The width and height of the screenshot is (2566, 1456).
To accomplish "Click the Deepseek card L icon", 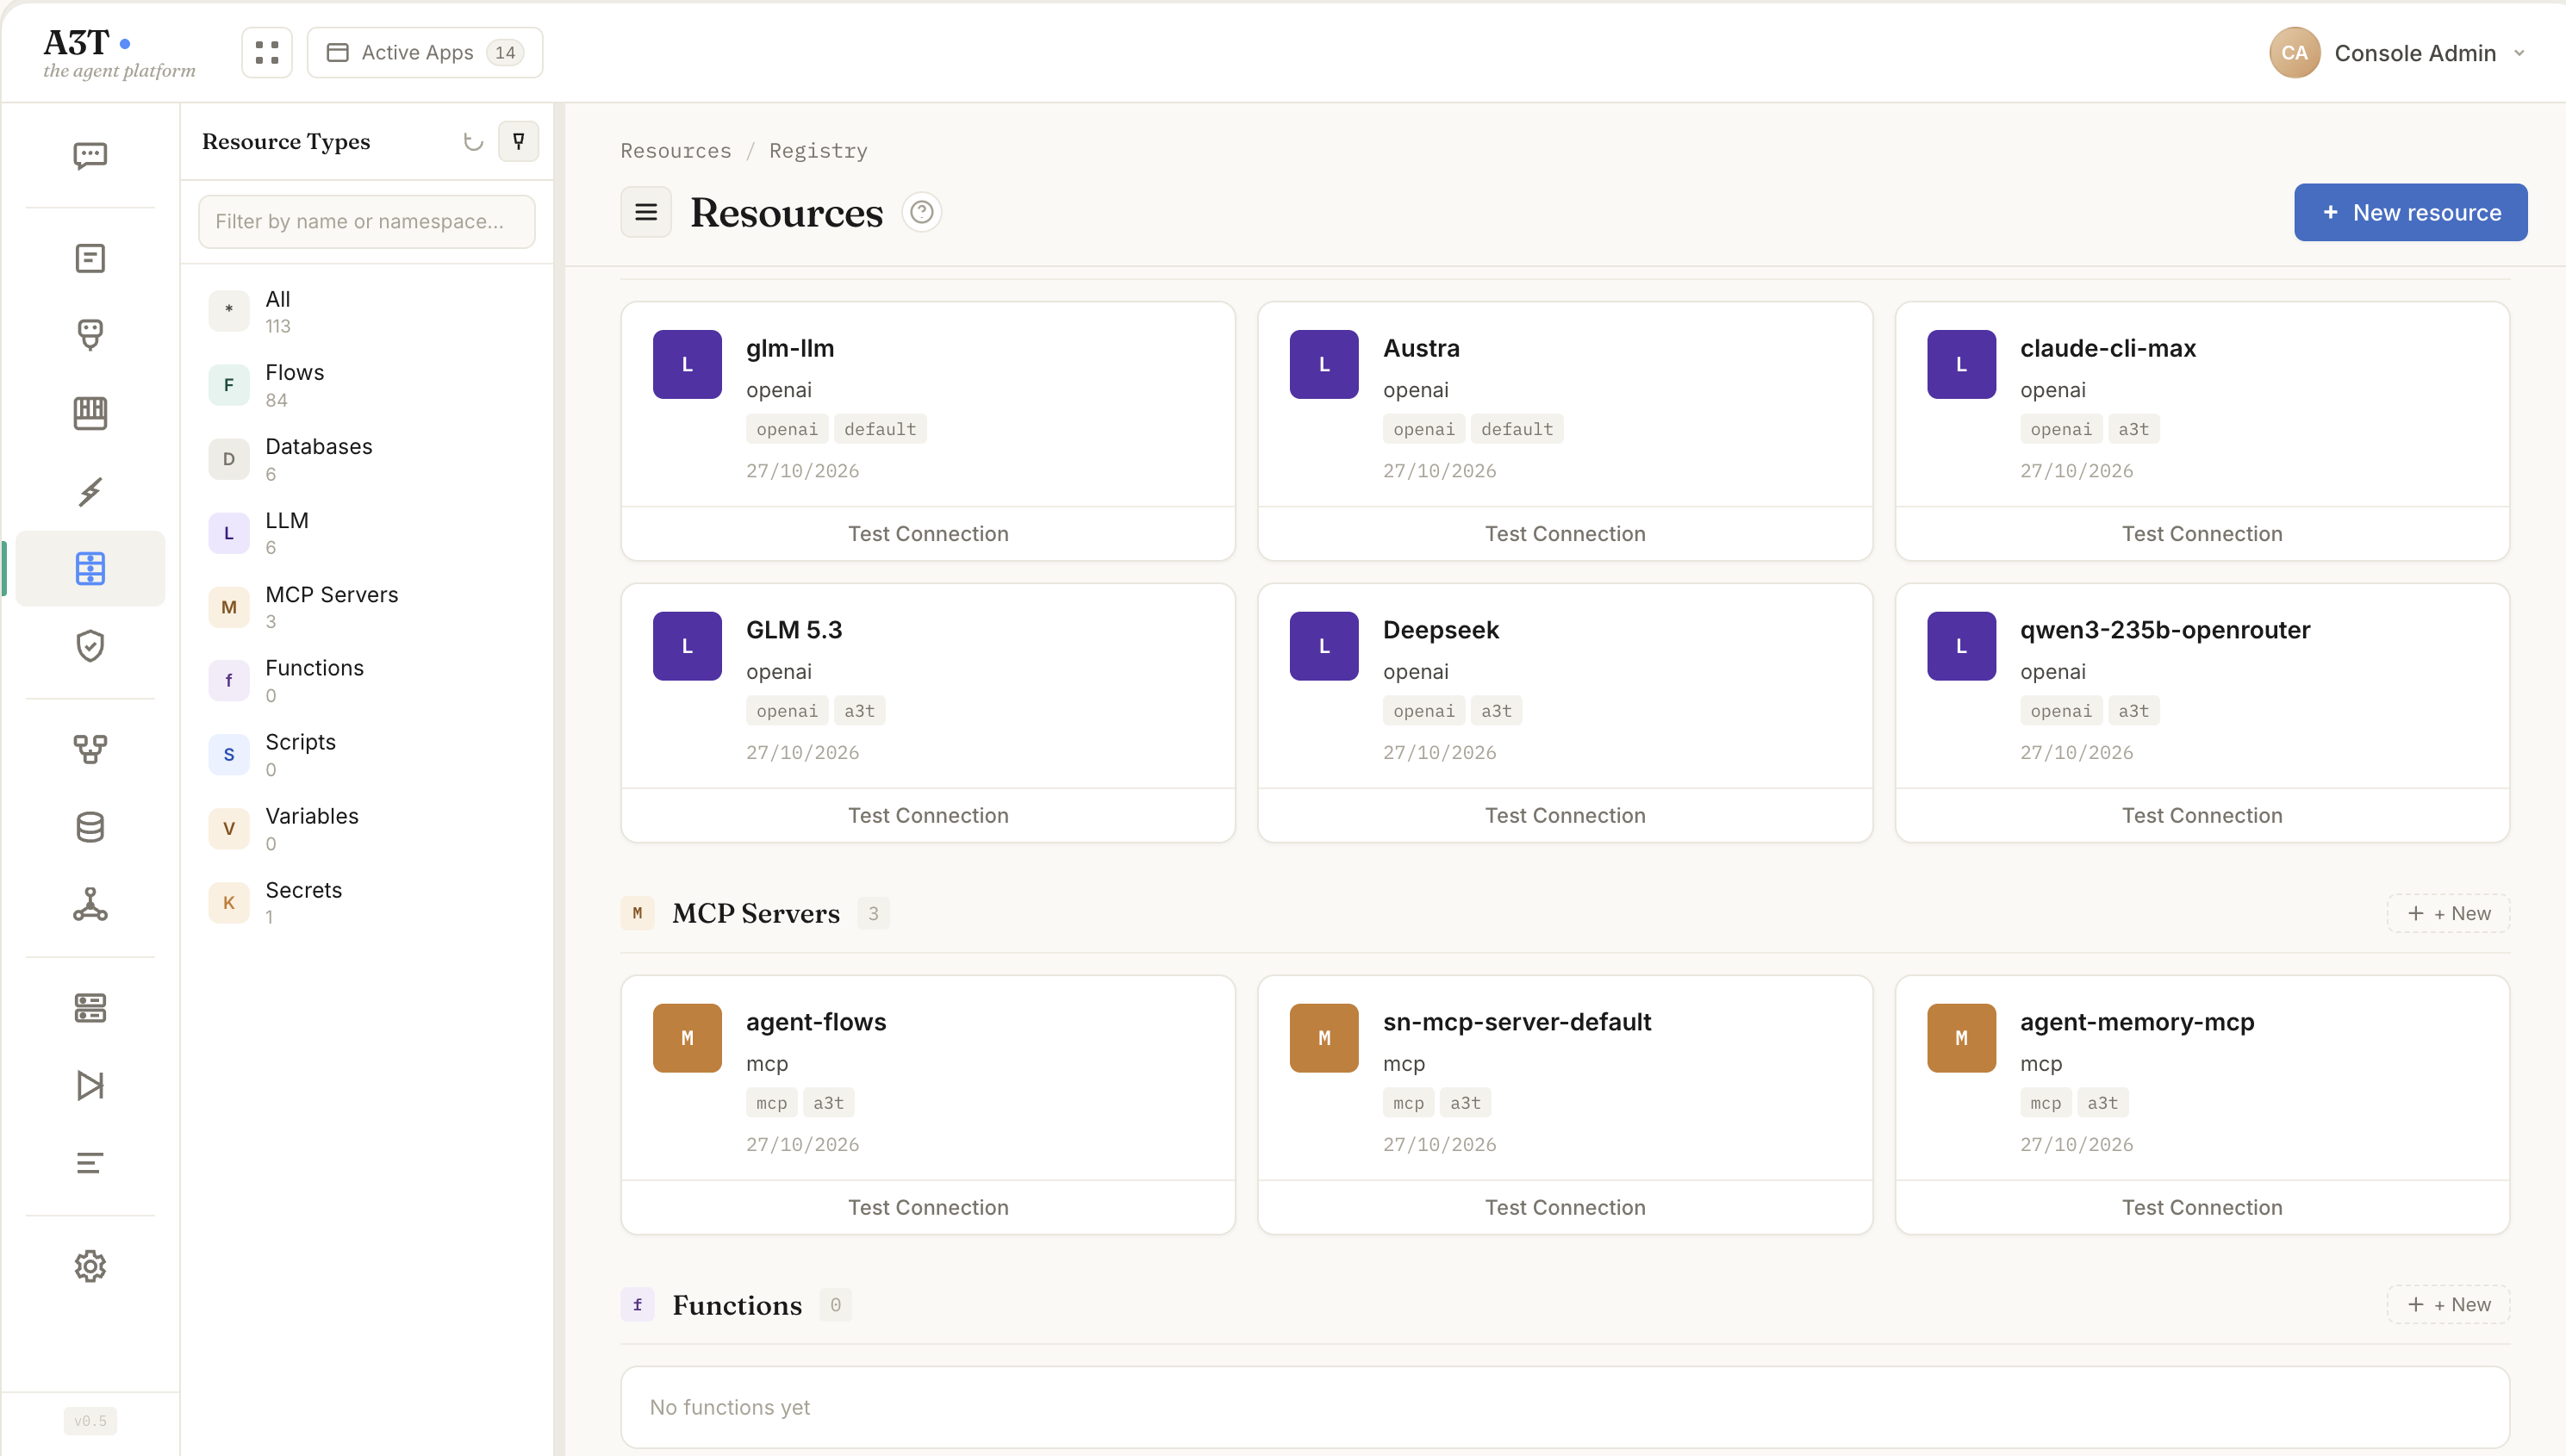I will tap(1324, 646).
